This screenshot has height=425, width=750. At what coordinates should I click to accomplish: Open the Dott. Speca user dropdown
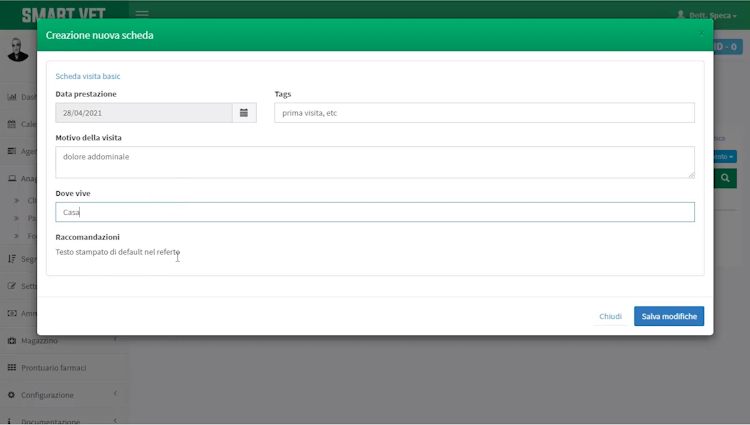click(706, 15)
